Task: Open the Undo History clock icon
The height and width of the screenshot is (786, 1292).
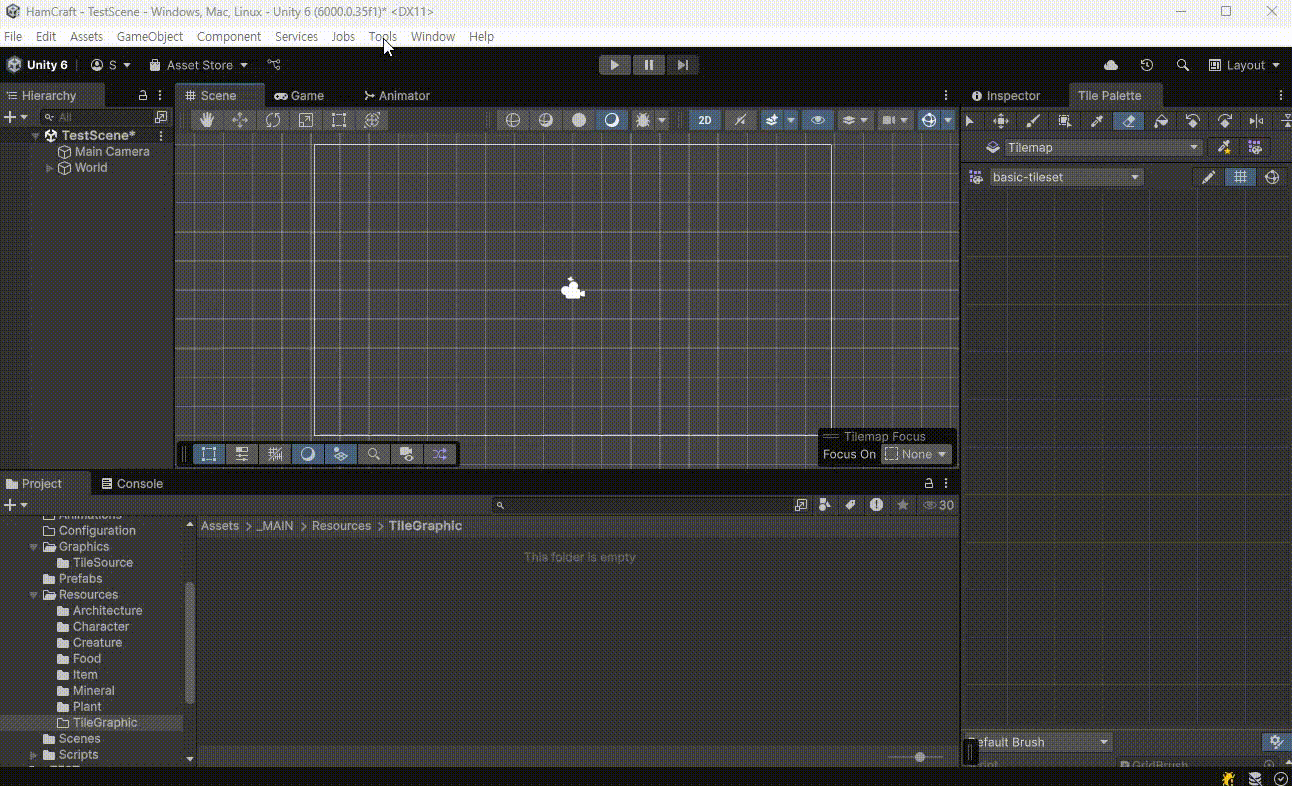Action: (x=1147, y=65)
